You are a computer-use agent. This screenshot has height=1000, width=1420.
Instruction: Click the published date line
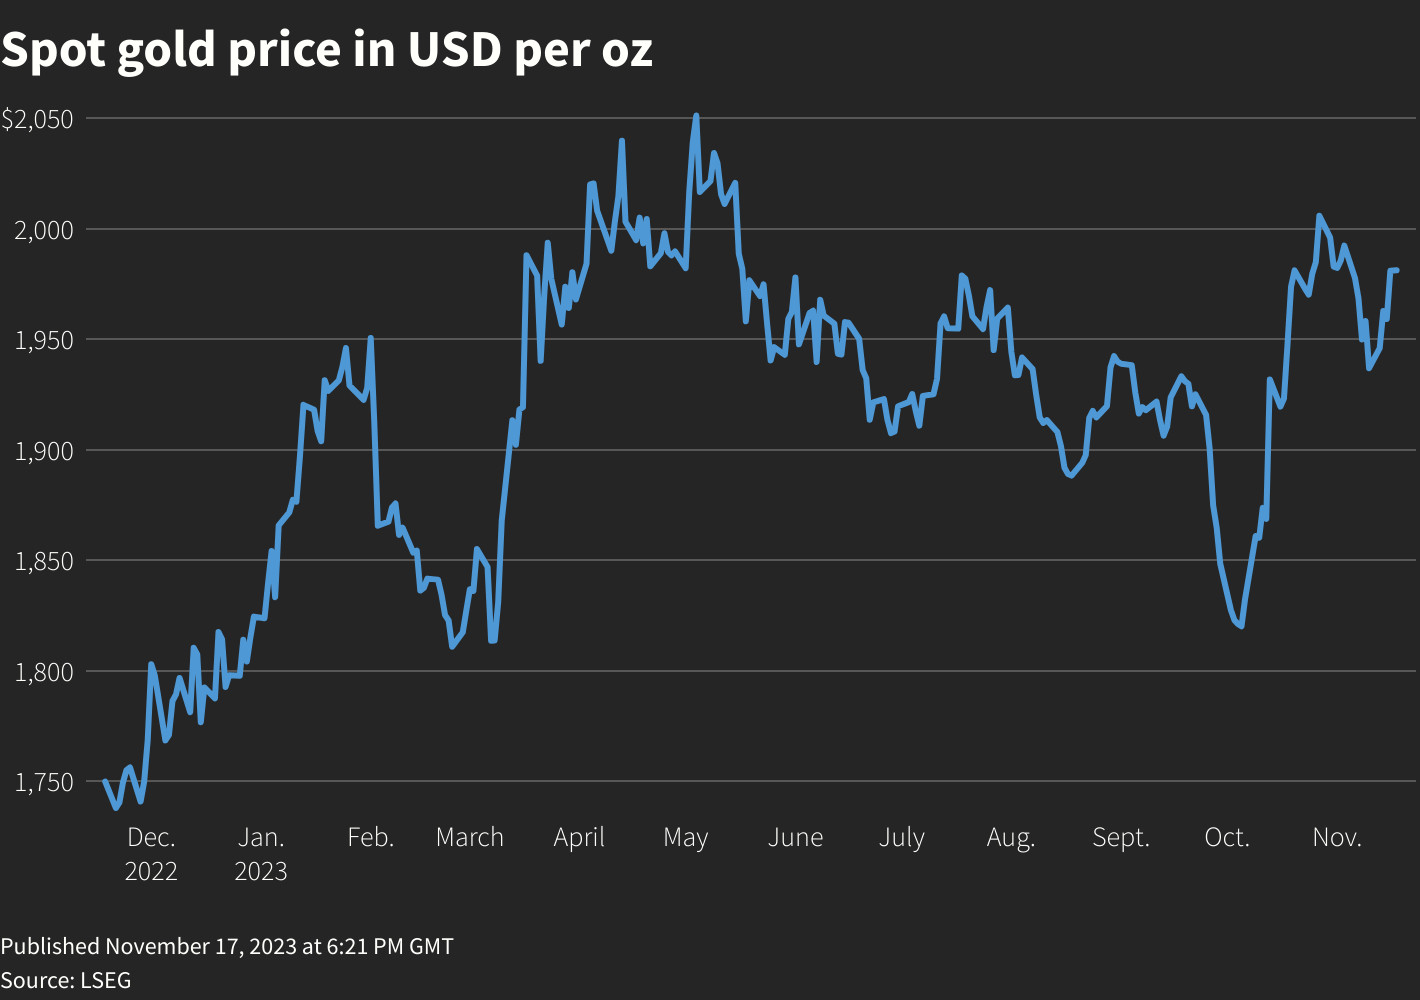click(x=227, y=946)
